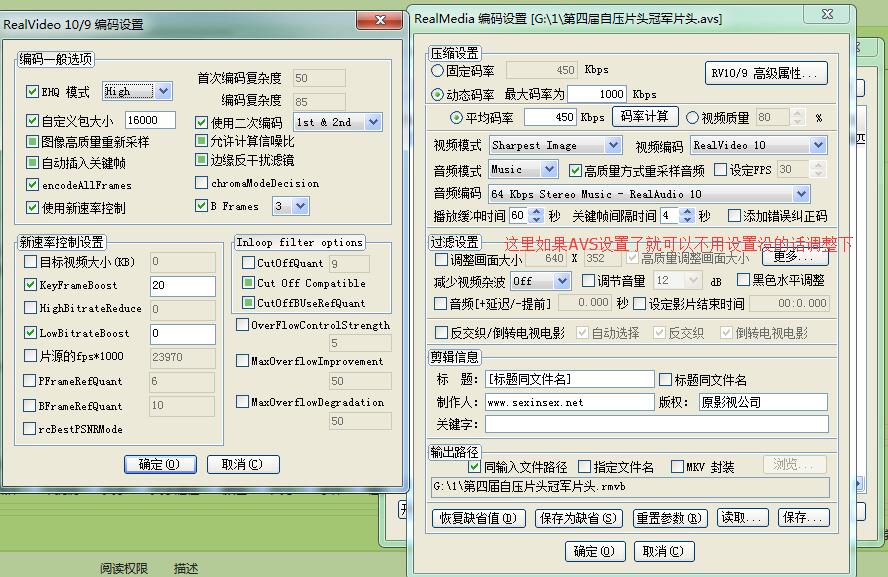
Task: Enable CutOffQuant checkbox
Action: coord(248,263)
